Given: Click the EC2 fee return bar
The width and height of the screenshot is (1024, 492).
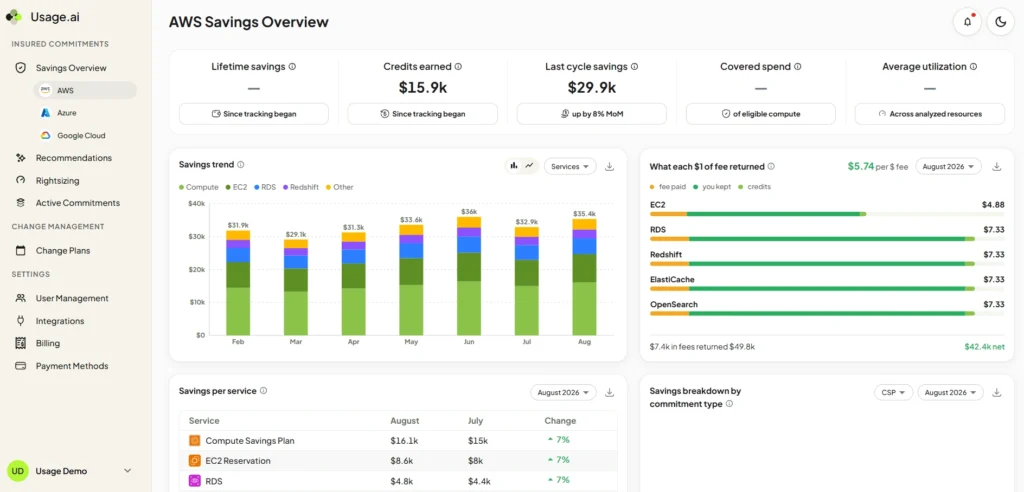Looking at the screenshot, I should 827,214.
